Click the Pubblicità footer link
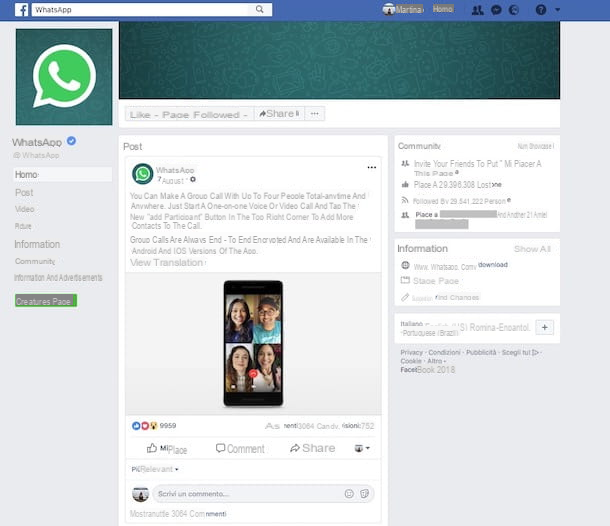Screen dimensions: 610x526 481,352
